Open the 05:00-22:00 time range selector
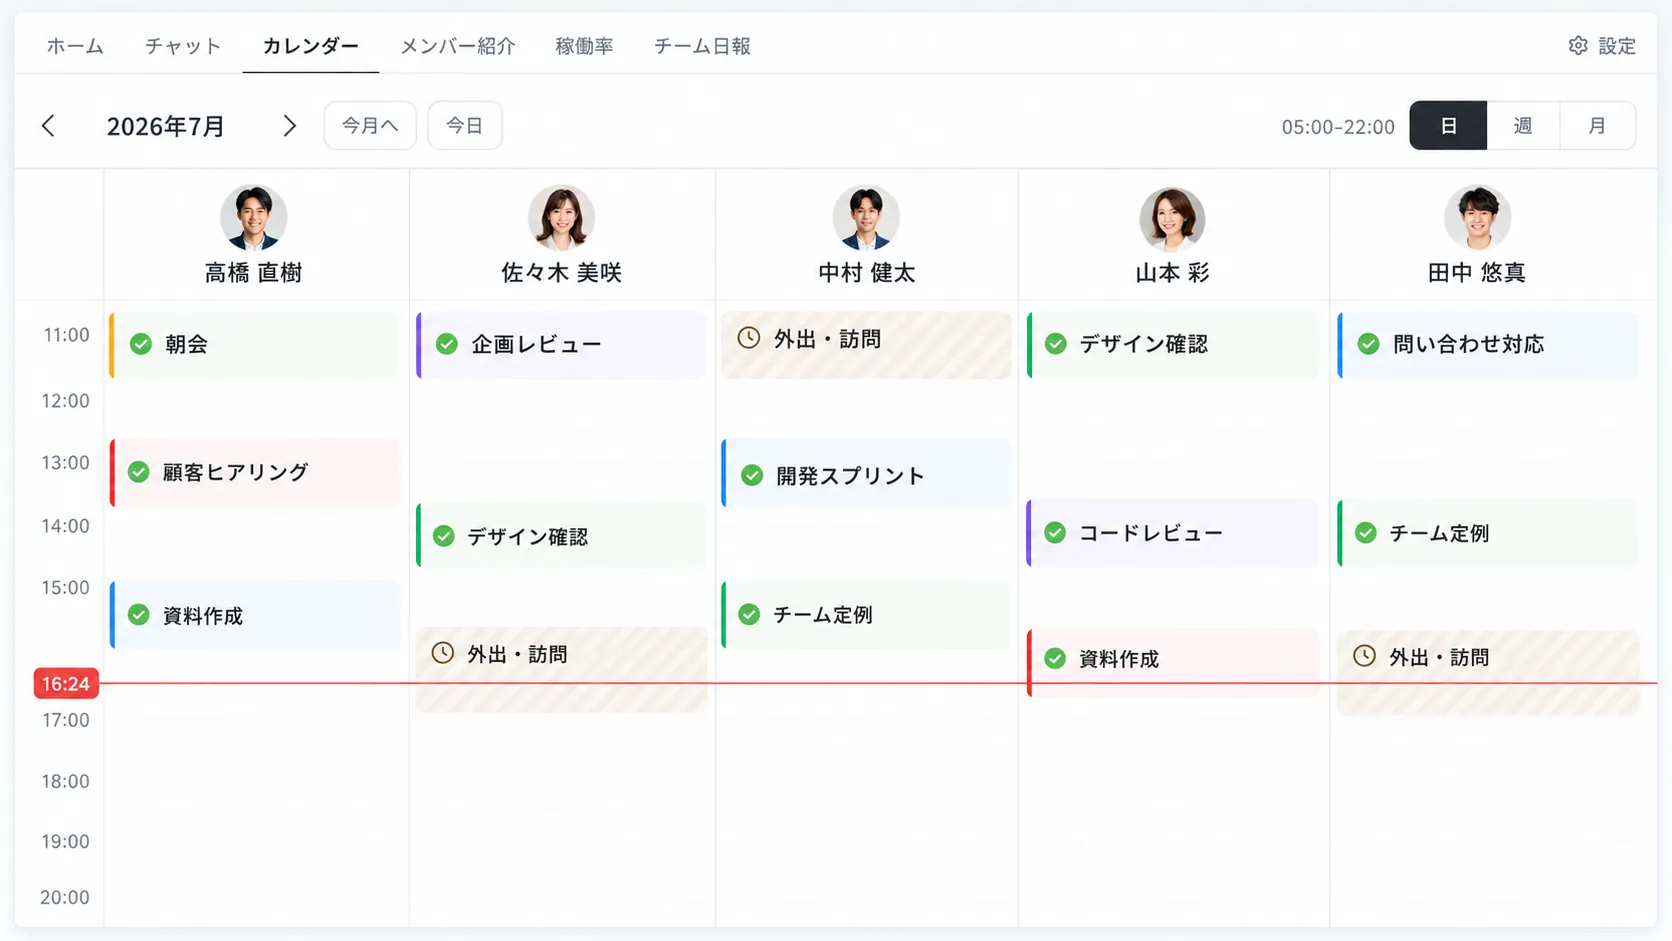This screenshot has width=1672, height=941. (1338, 127)
